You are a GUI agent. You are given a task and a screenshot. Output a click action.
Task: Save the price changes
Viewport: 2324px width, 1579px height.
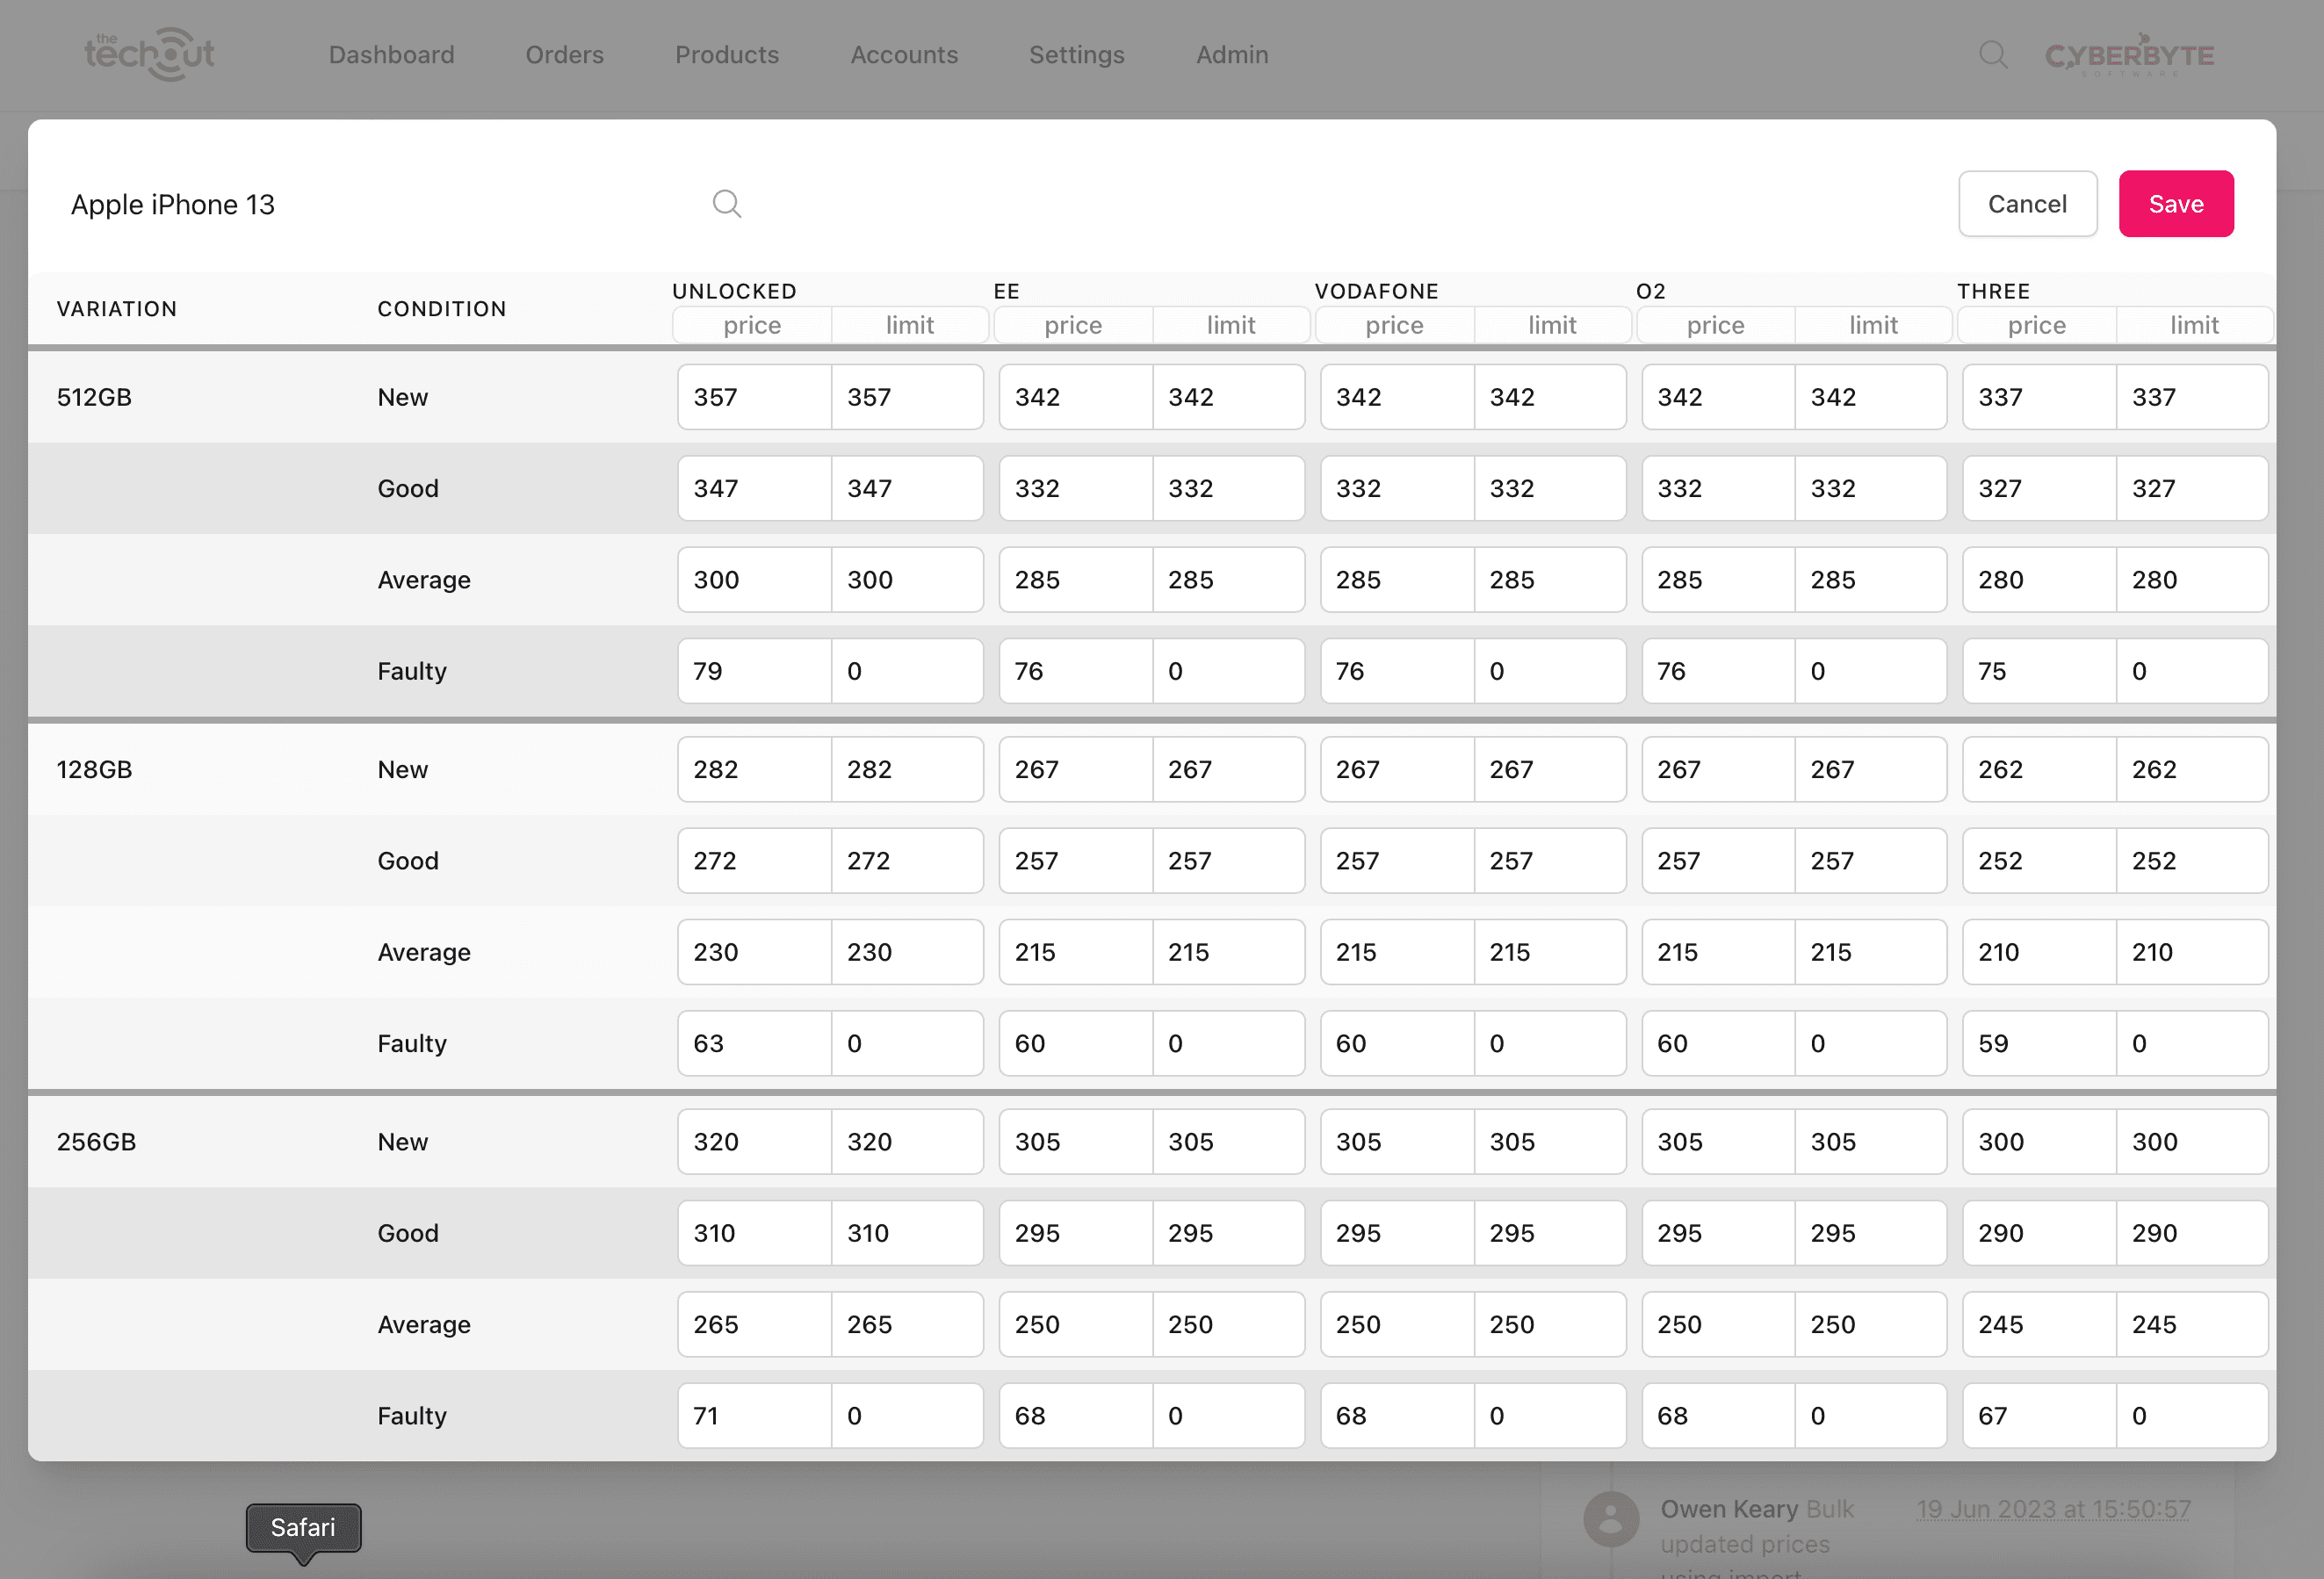tap(2176, 204)
